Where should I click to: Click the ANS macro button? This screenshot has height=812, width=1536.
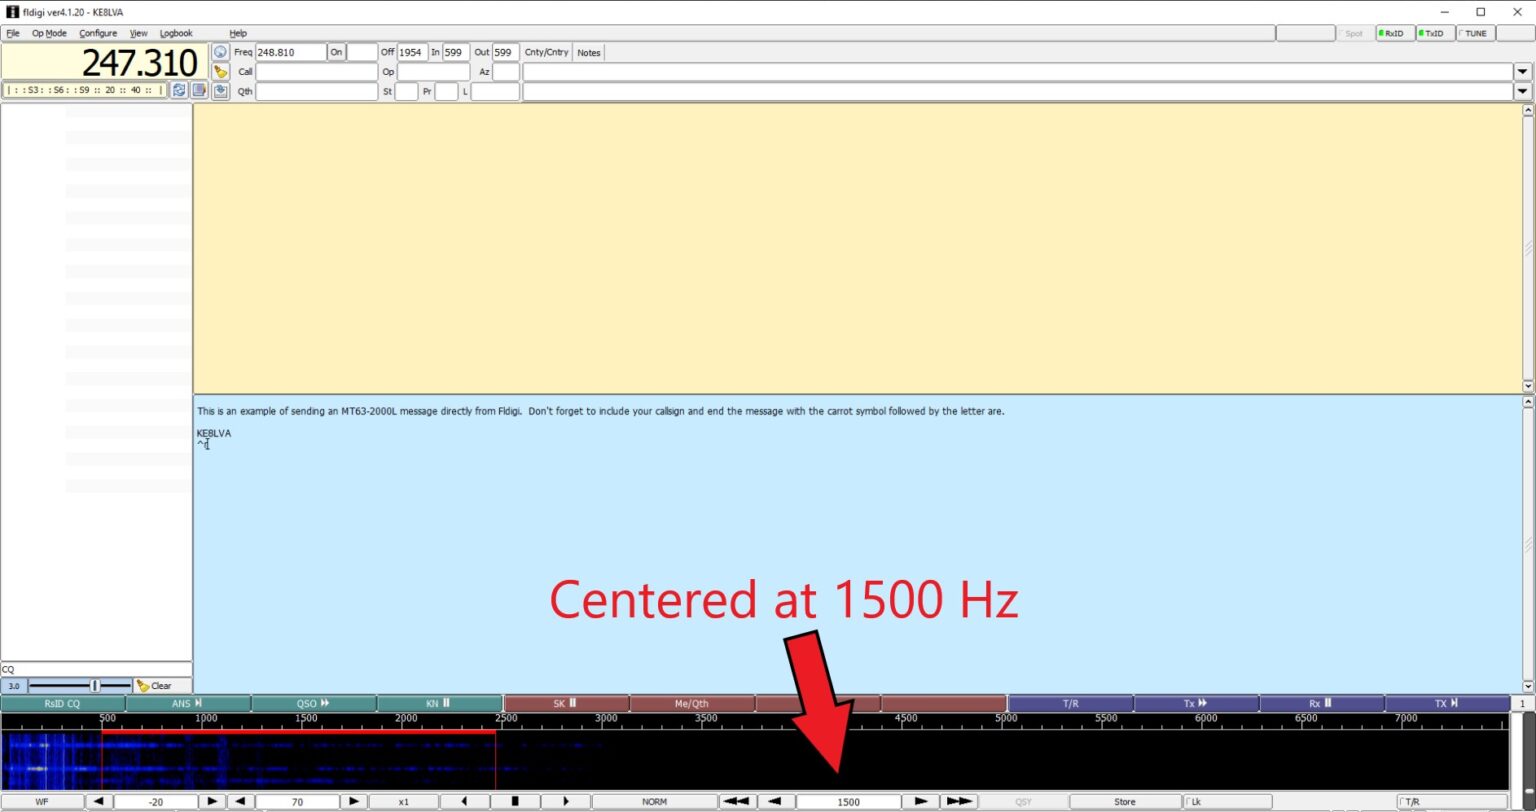tap(188, 704)
